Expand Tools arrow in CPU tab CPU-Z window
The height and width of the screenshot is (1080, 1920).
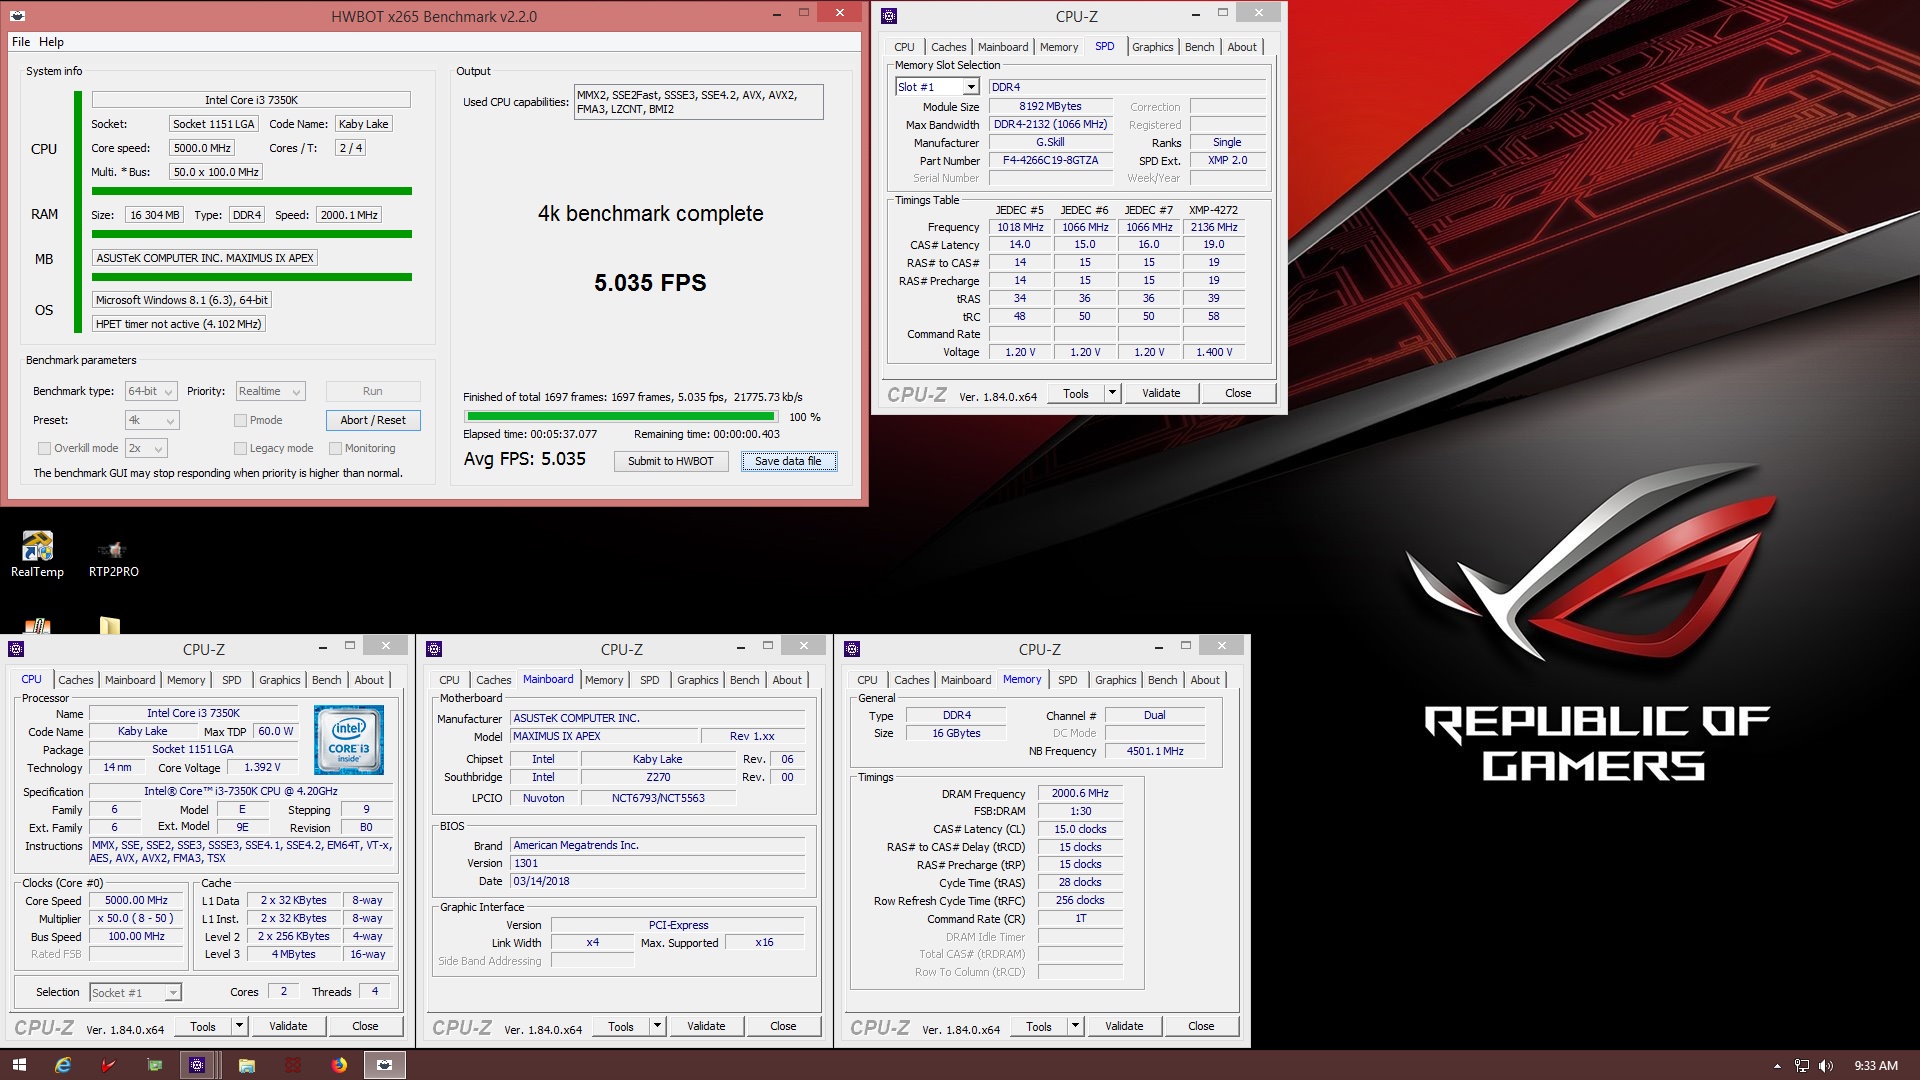[x=239, y=1026]
